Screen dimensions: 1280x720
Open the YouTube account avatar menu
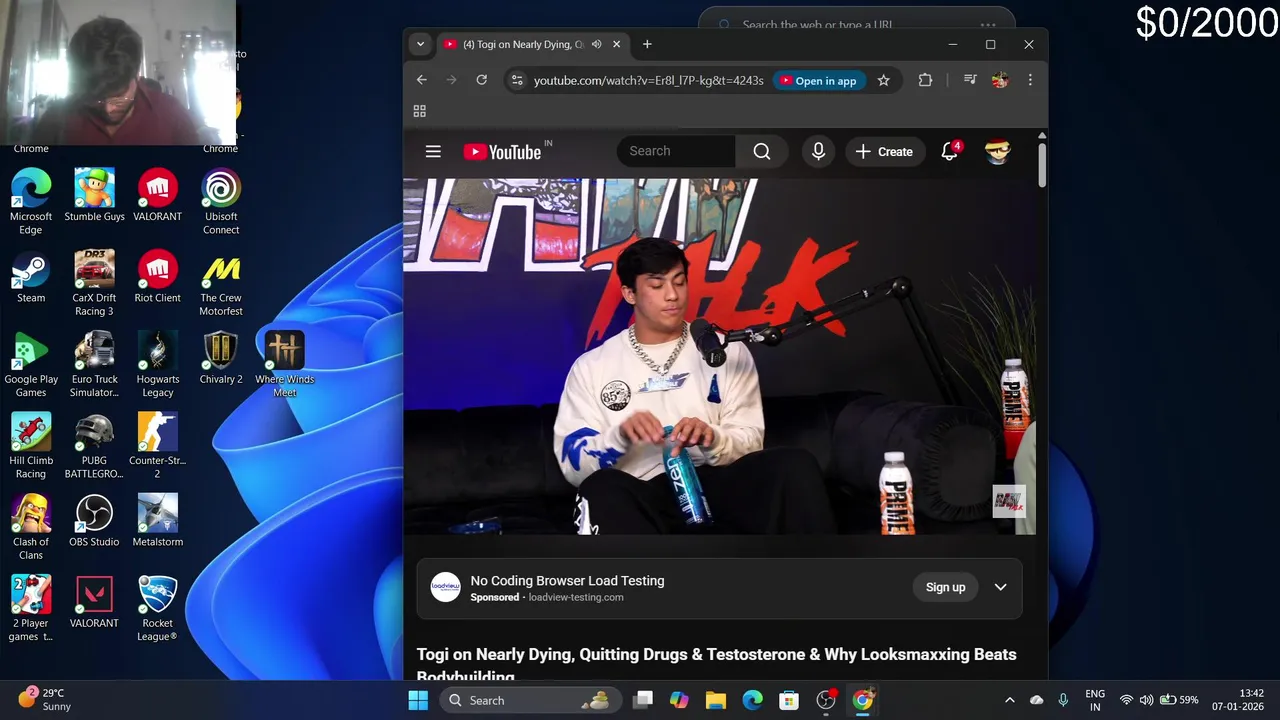pyautogui.click(x=997, y=151)
